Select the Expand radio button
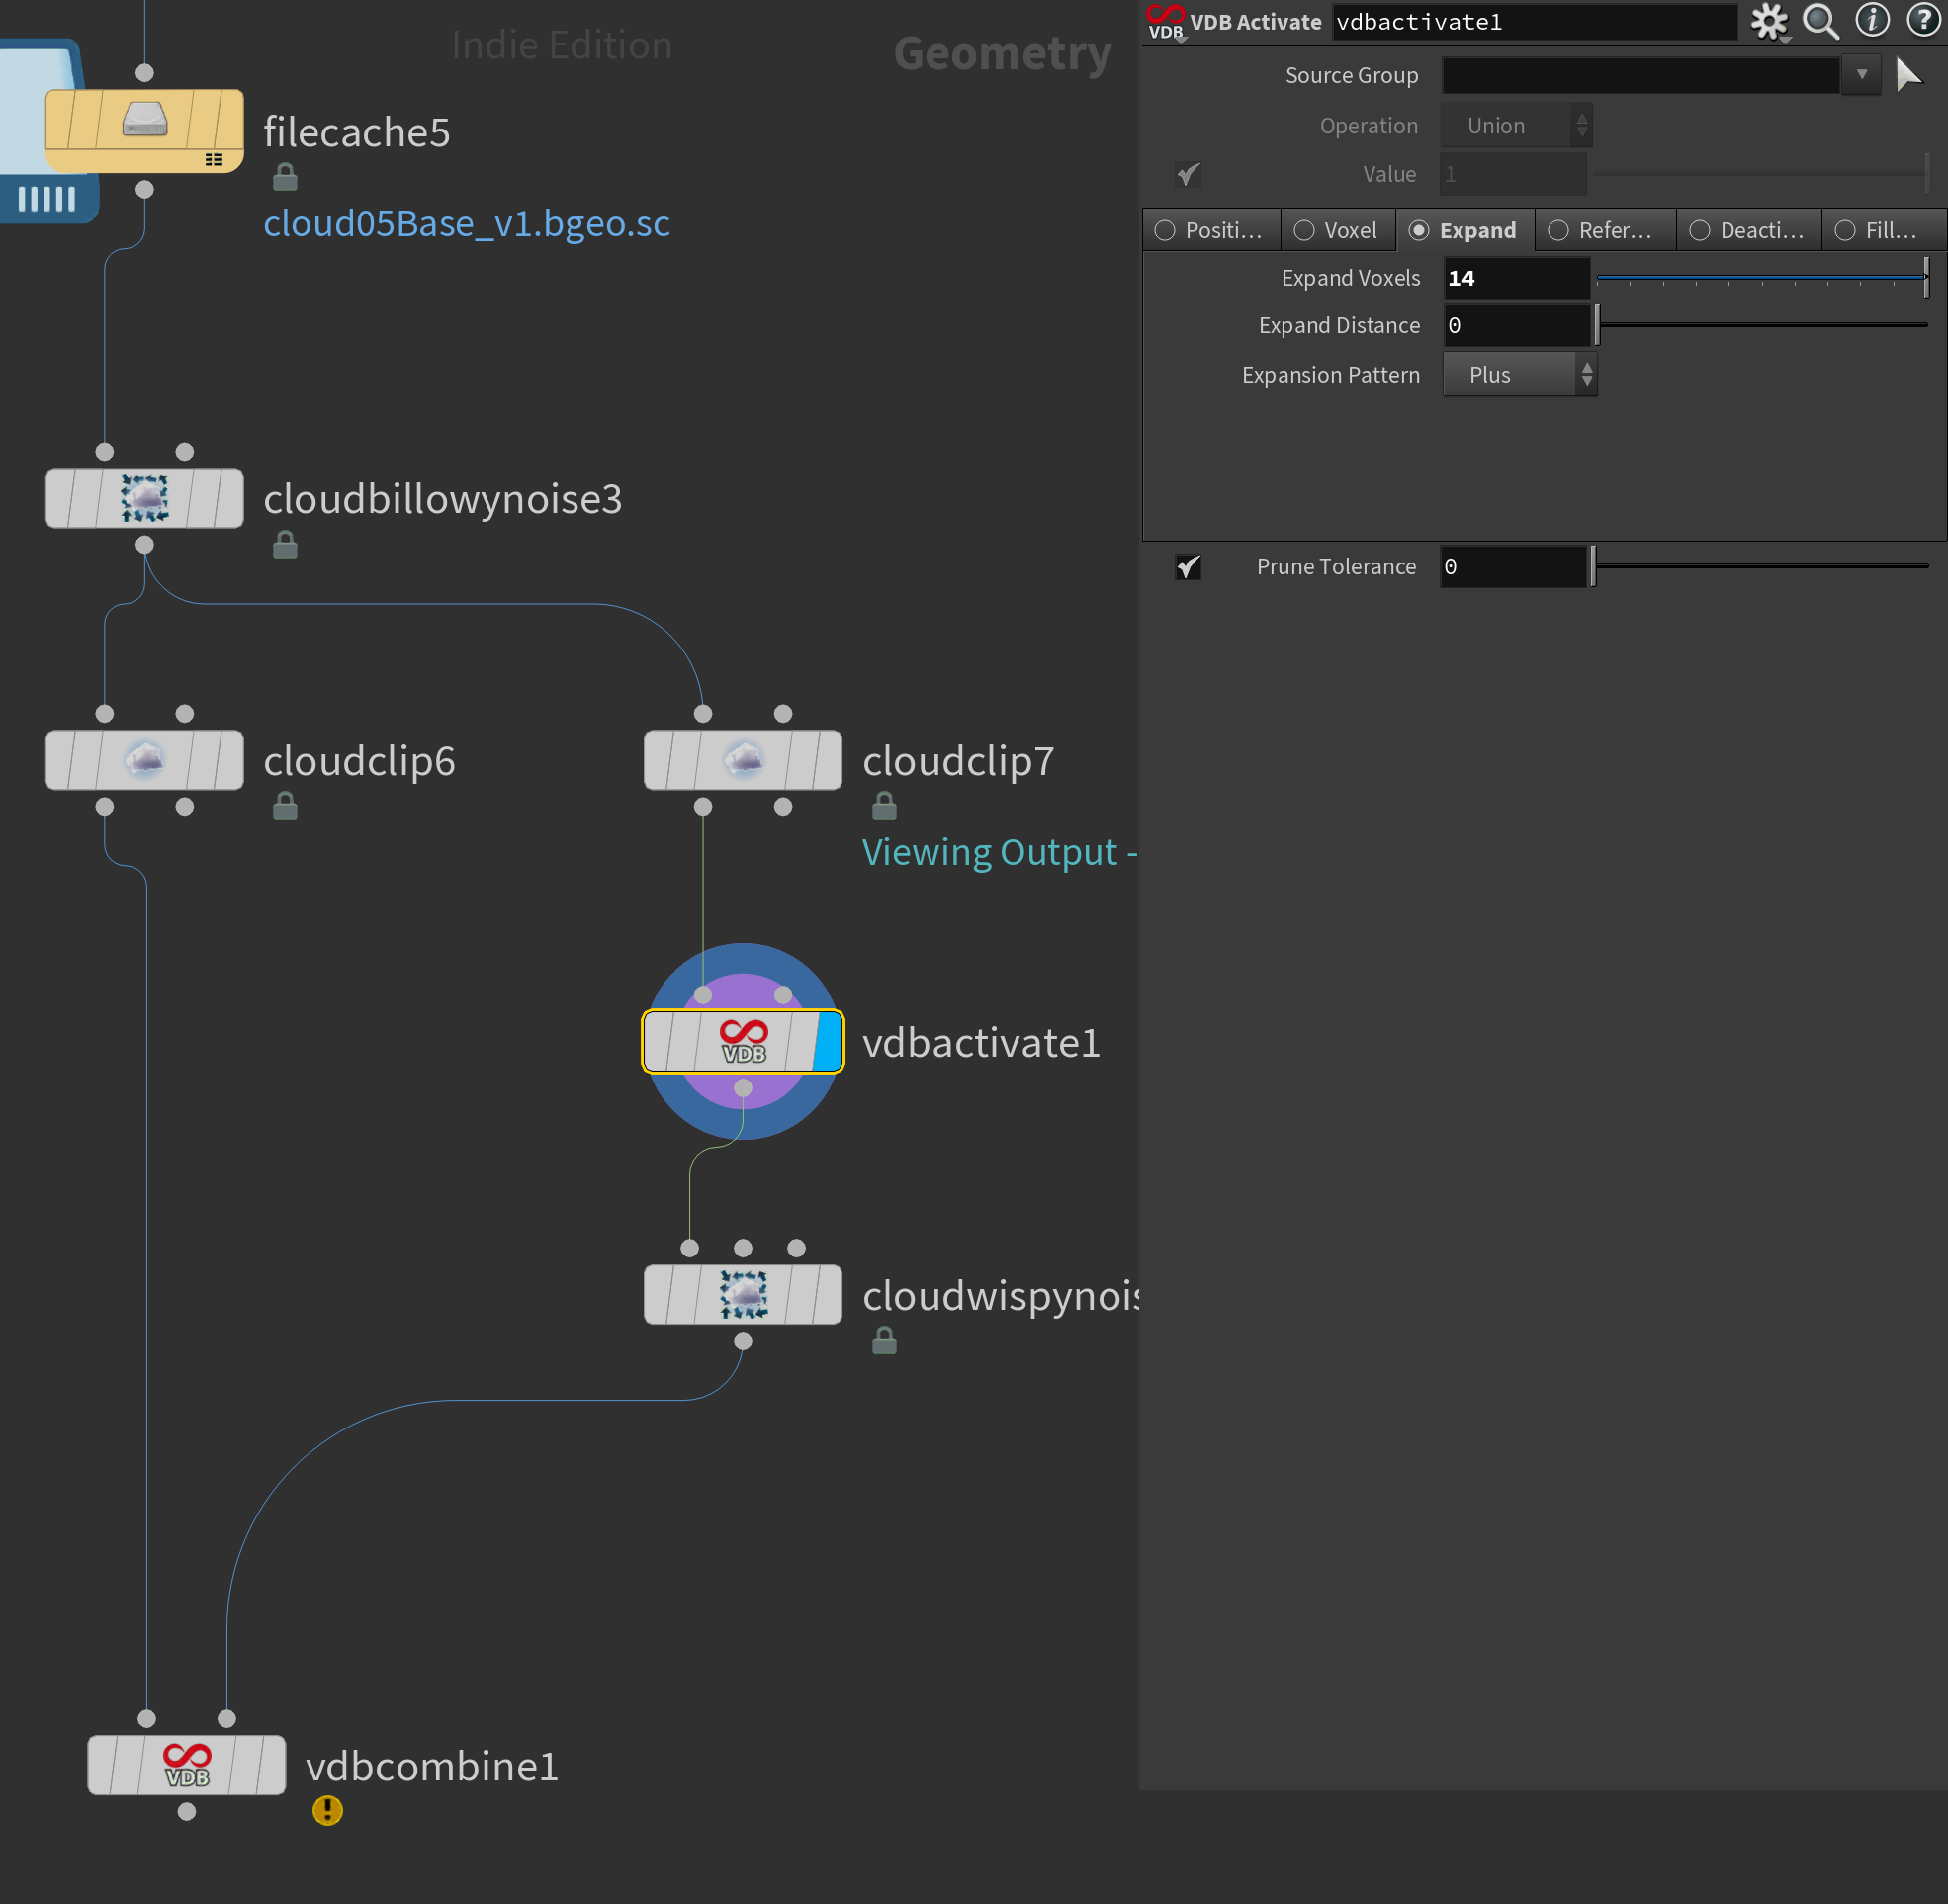This screenshot has height=1904, width=1948. coord(1418,228)
